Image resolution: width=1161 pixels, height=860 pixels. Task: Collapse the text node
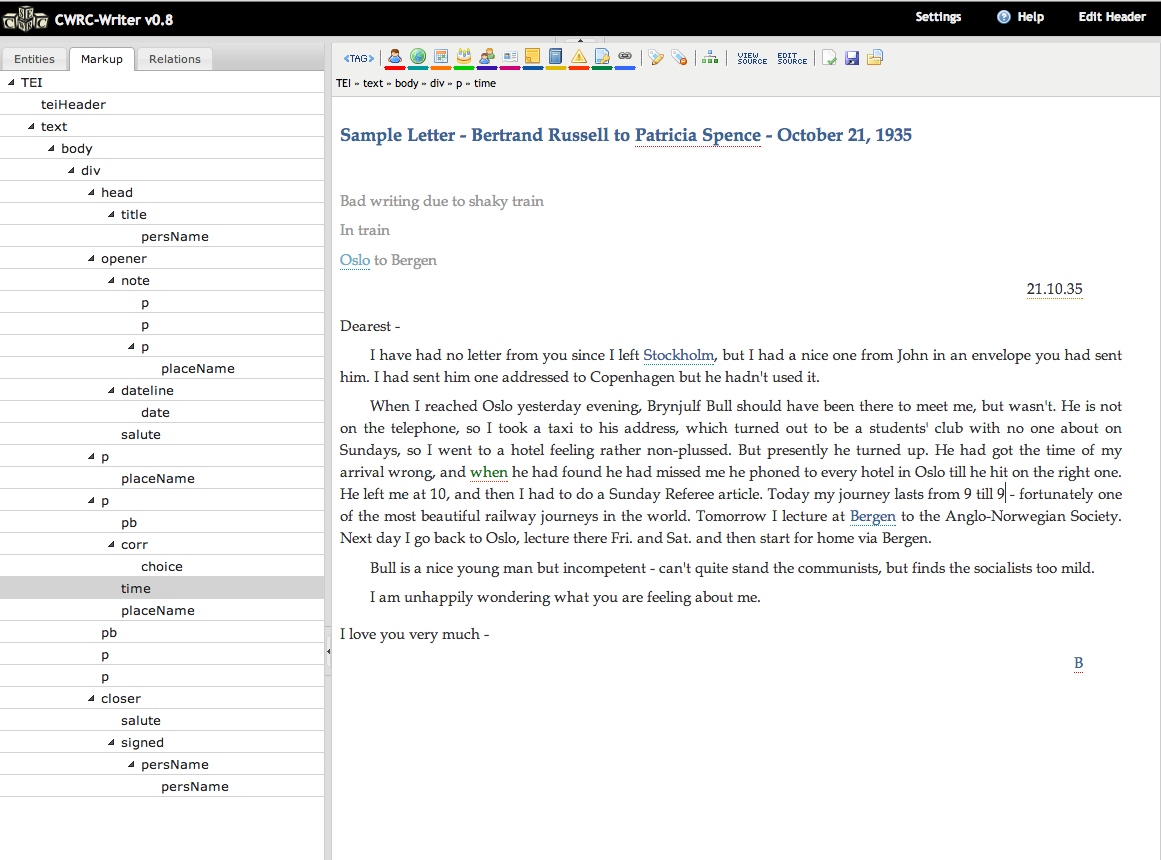click(x=31, y=127)
